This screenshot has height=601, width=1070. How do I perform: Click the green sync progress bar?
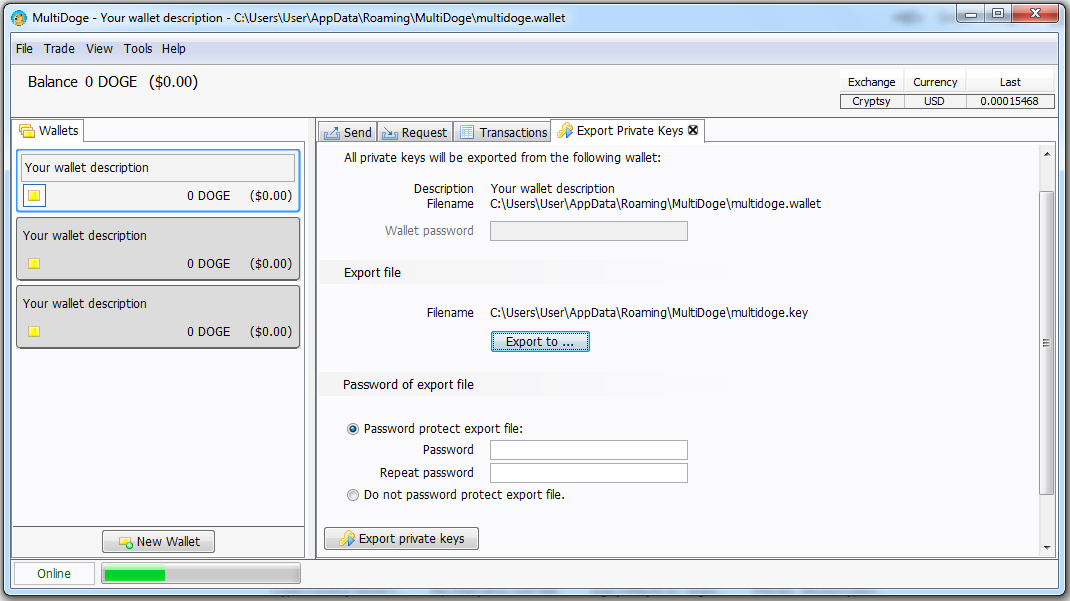coord(201,574)
